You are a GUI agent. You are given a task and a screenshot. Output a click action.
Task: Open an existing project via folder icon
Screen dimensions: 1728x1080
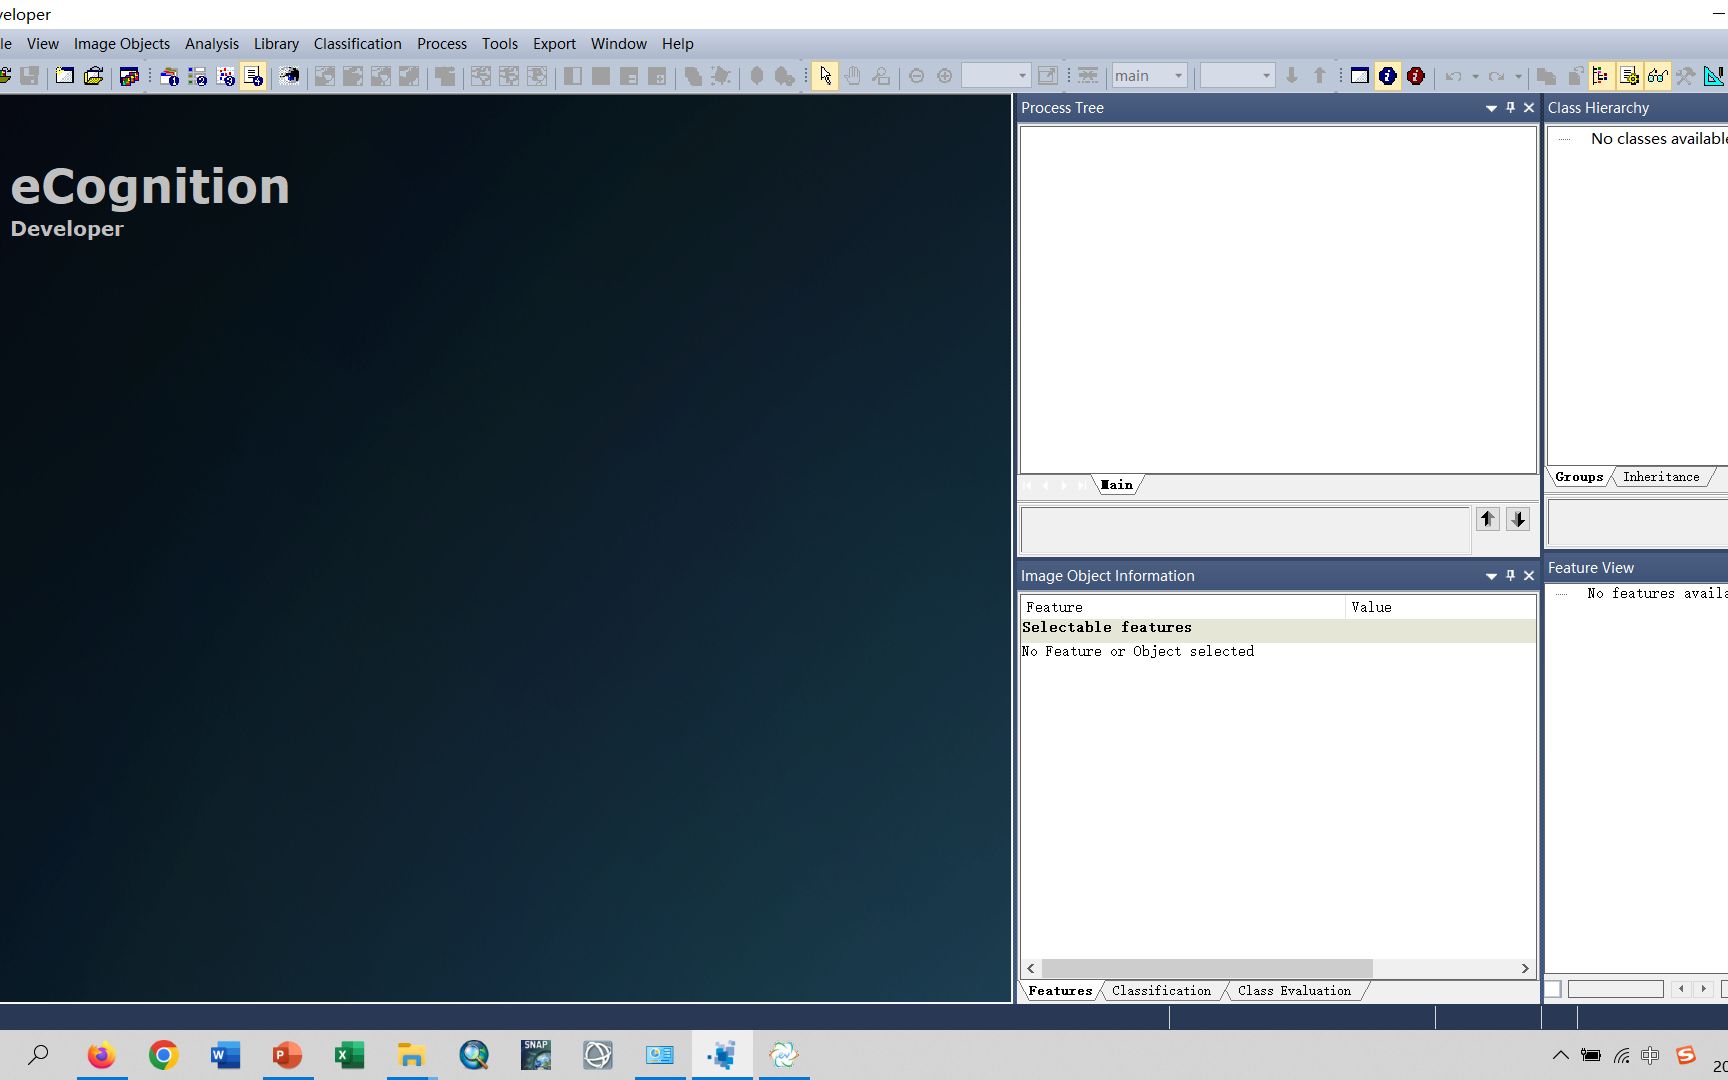(94, 76)
